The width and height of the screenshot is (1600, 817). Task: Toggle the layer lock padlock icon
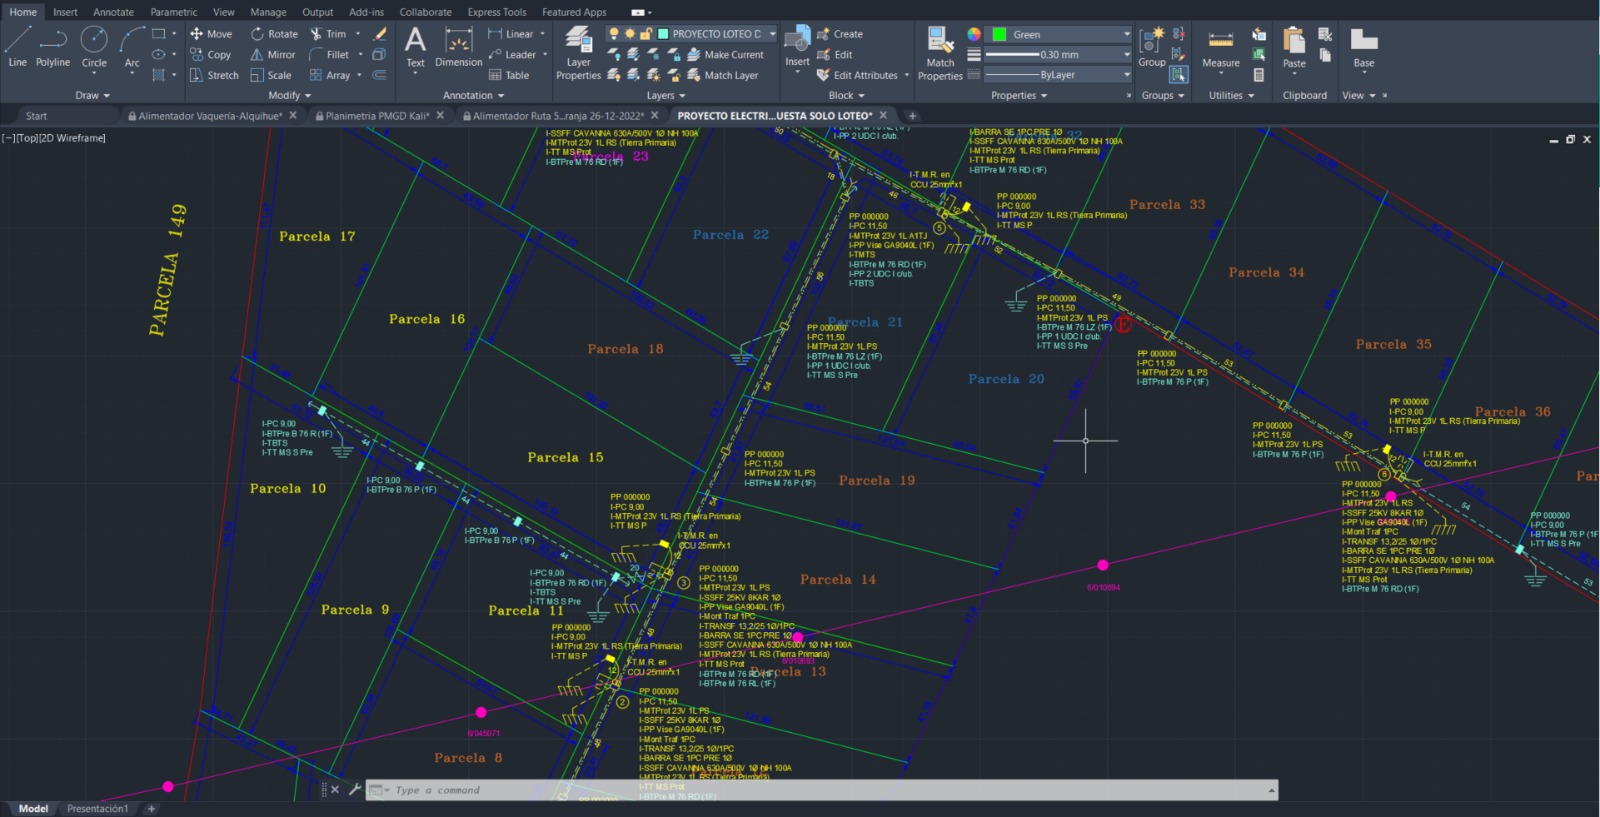(x=646, y=34)
